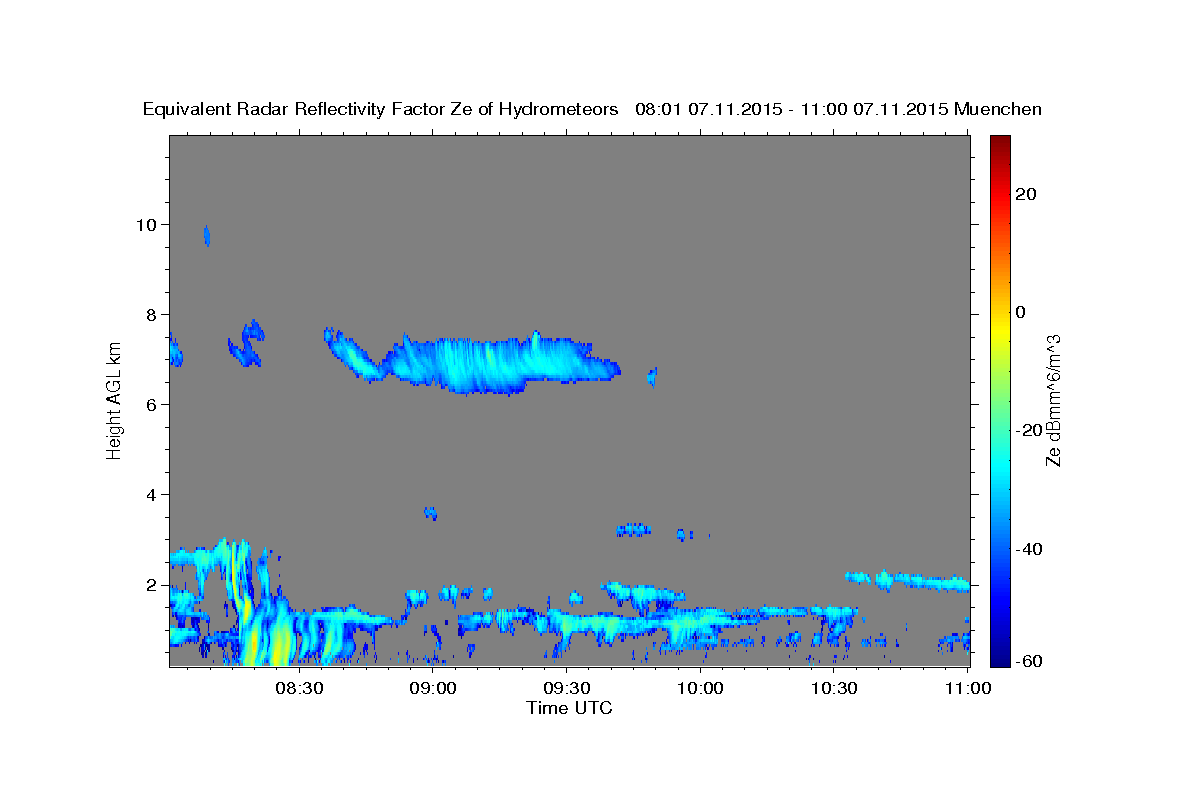
Task: Click the plot title 'Equivalent Radar Reflectivity Factor Ze of Hydrometeors'
Action: pyautogui.click(x=381, y=110)
